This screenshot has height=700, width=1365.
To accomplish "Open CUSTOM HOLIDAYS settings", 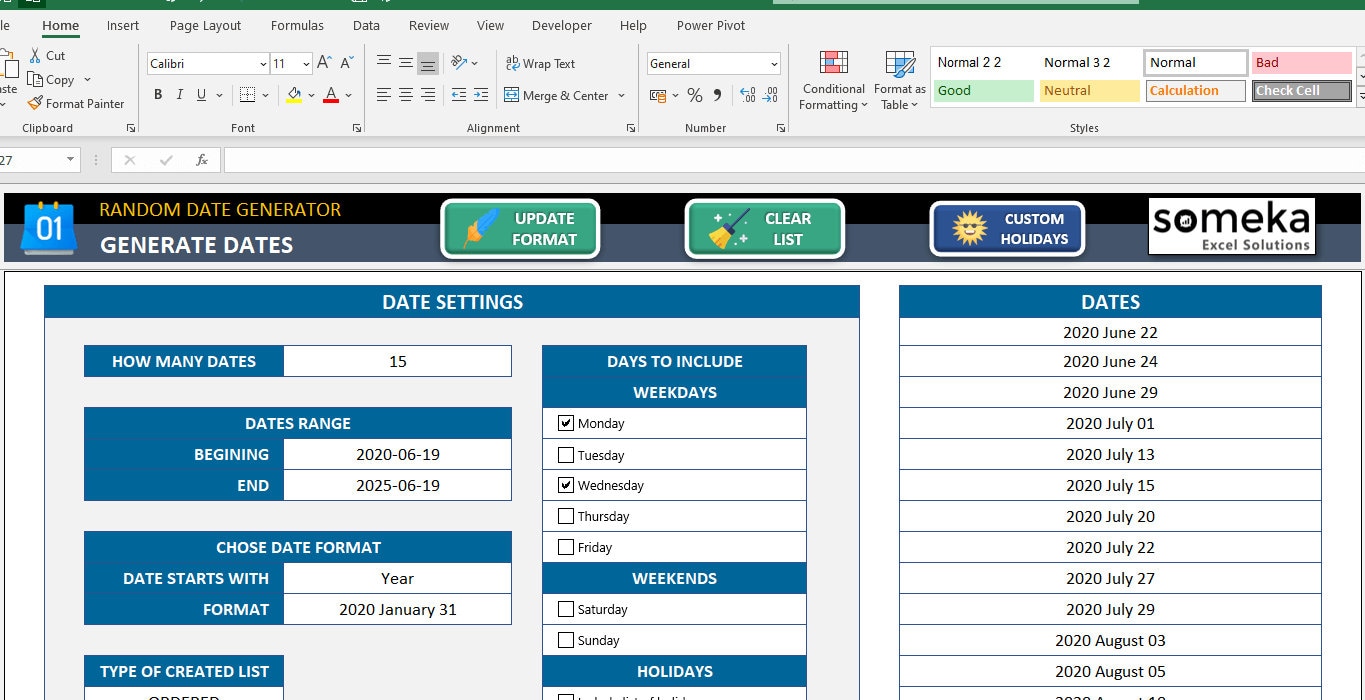I will point(1006,228).
